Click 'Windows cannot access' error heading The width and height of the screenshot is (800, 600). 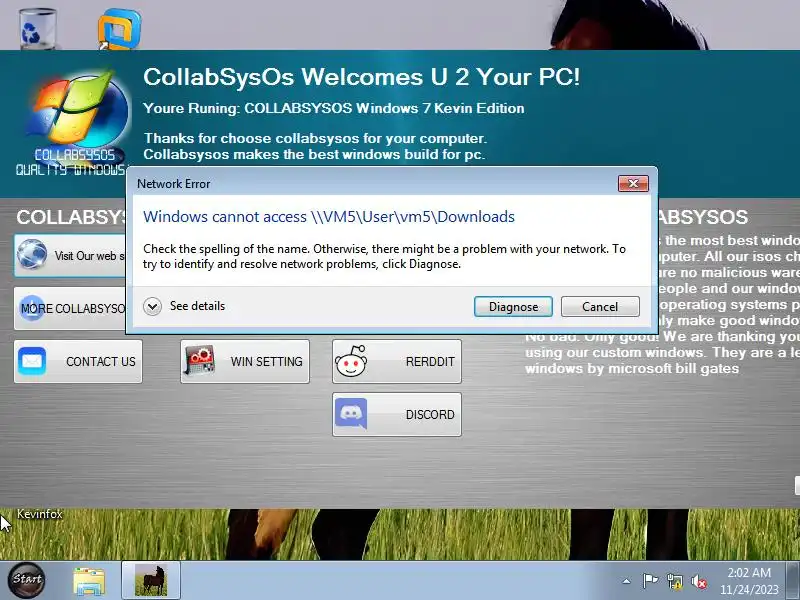coord(329,217)
